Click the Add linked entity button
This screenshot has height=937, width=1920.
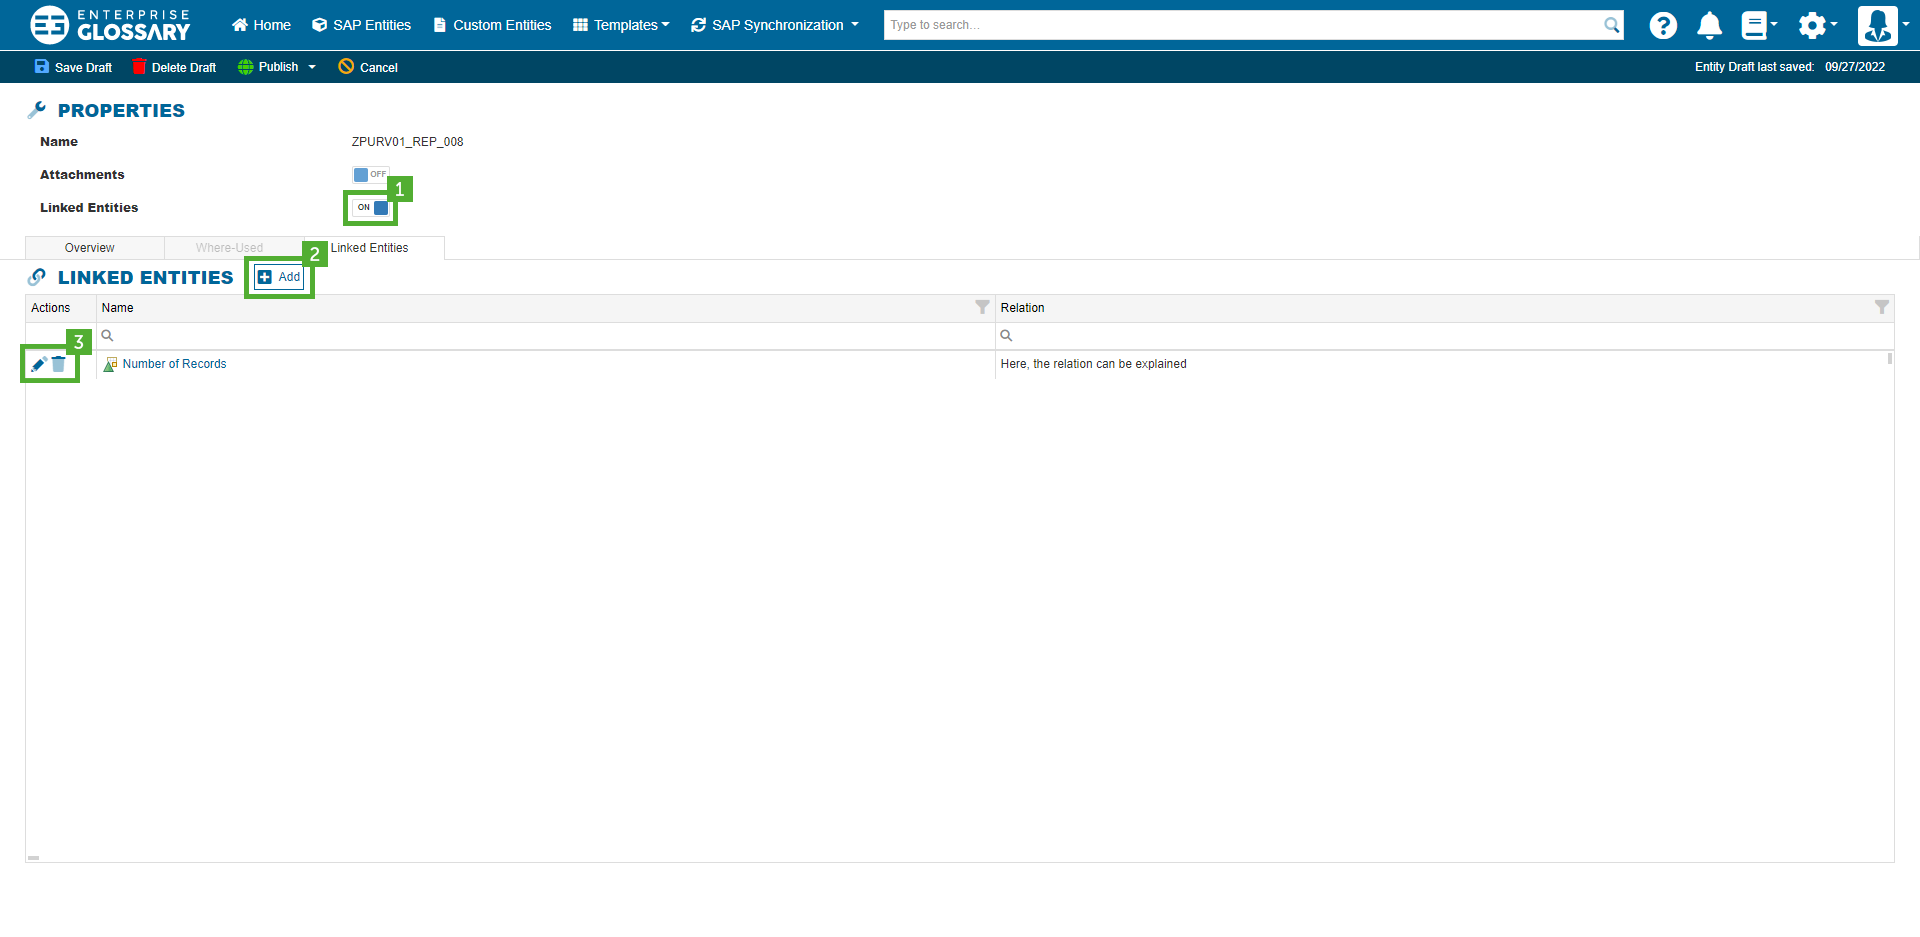(x=279, y=277)
